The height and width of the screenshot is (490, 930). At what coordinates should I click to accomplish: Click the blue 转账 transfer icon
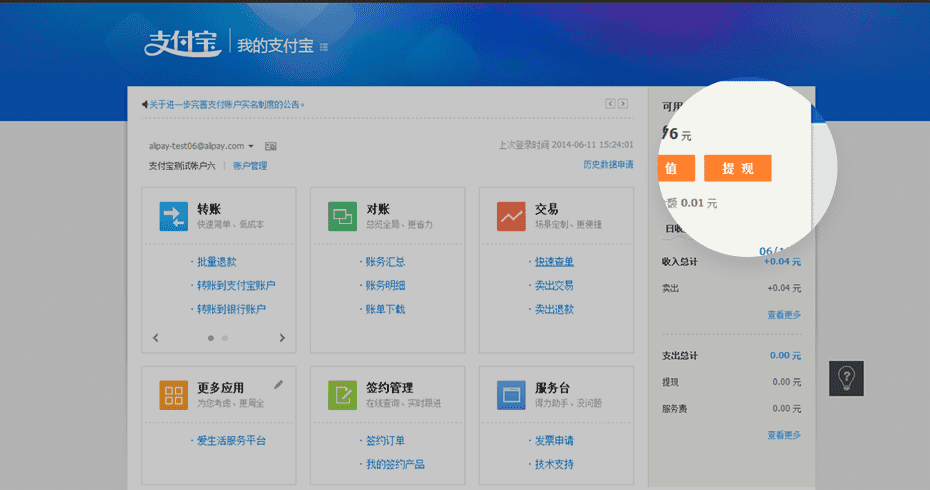tap(174, 216)
